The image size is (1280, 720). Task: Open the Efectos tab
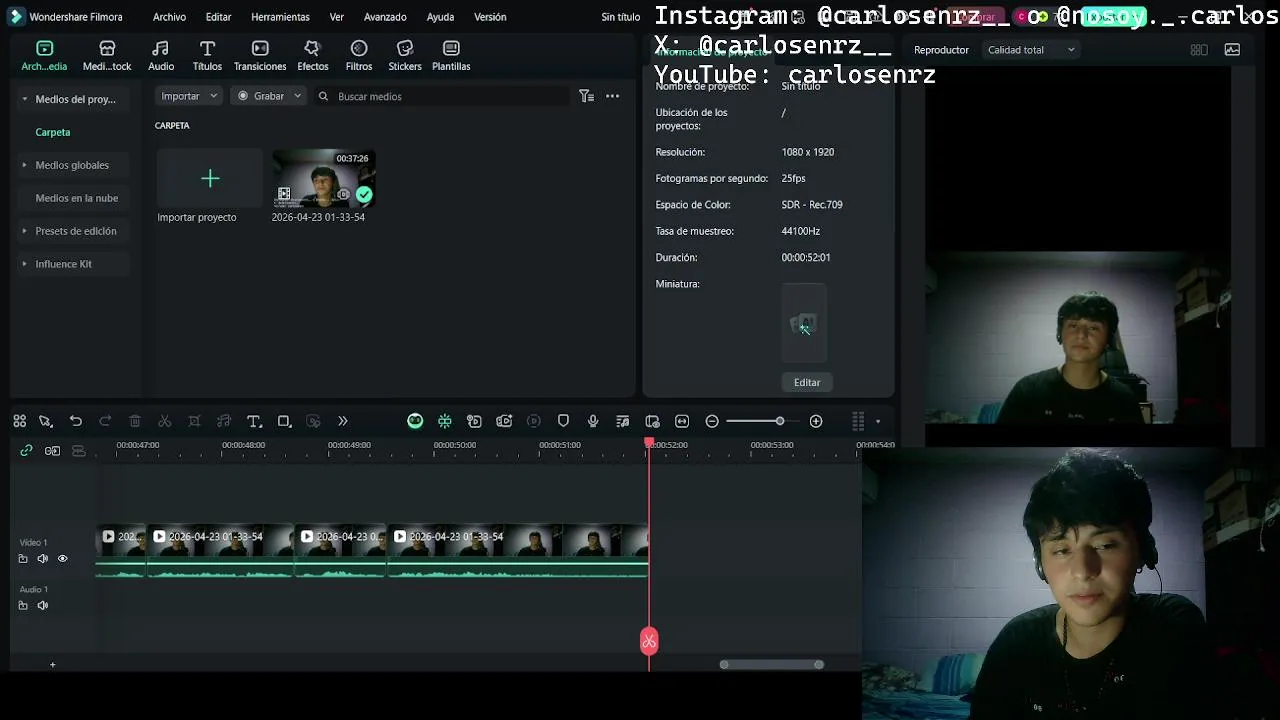click(312, 56)
